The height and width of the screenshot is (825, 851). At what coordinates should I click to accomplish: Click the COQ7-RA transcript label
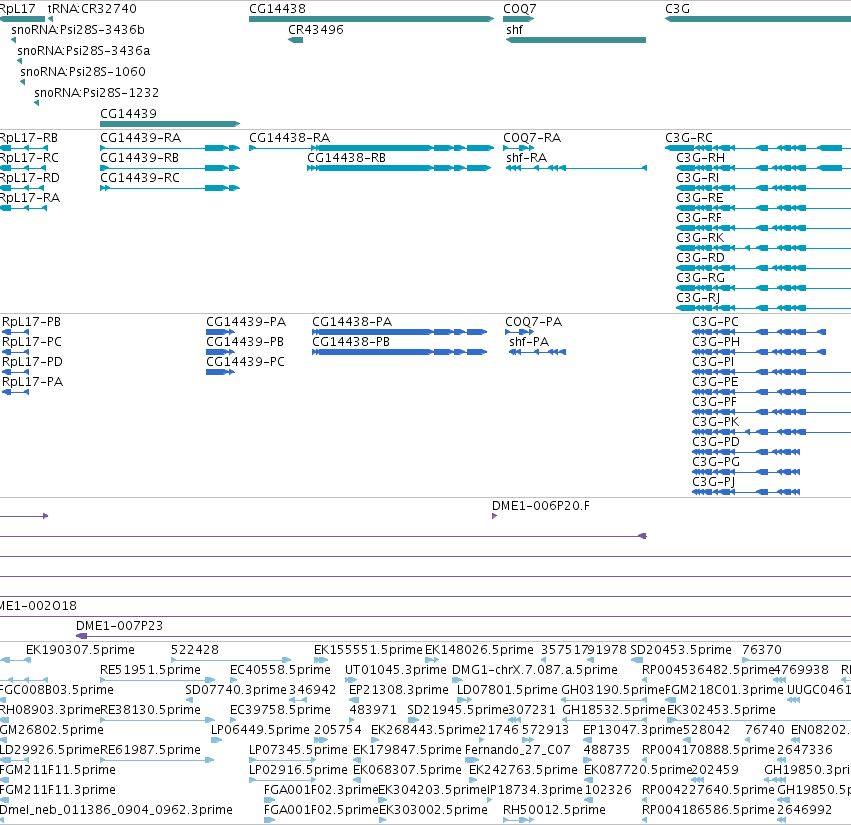531,138
